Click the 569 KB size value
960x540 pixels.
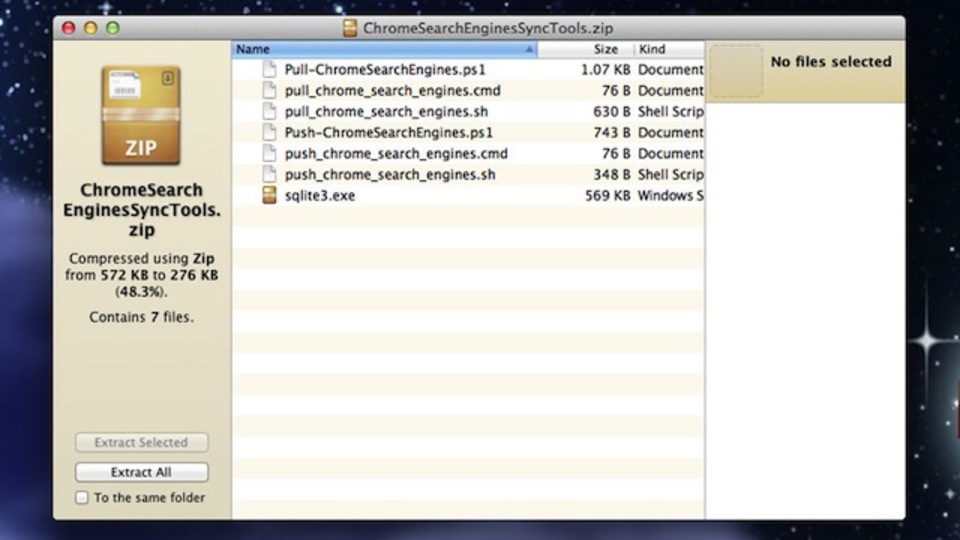coord(607,195)
